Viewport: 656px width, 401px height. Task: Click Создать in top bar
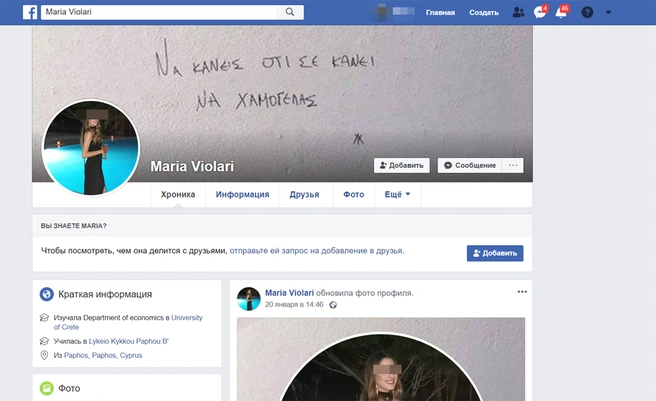point(484,13)
